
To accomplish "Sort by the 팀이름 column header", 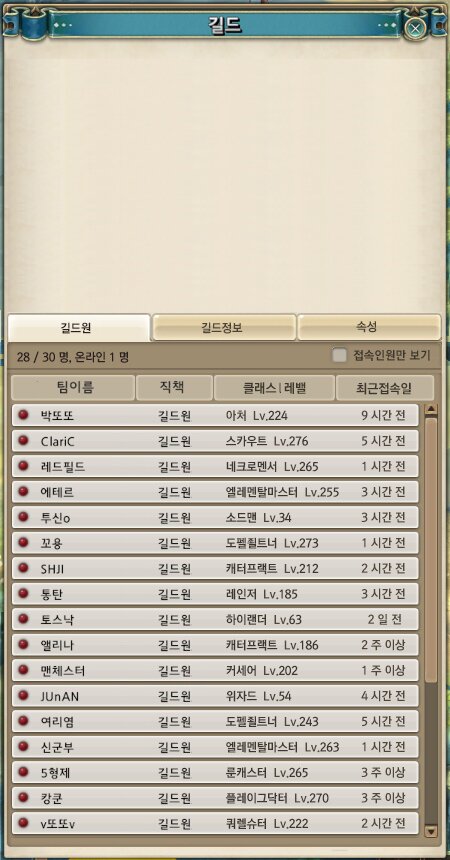I will click(x=73, y=388).
